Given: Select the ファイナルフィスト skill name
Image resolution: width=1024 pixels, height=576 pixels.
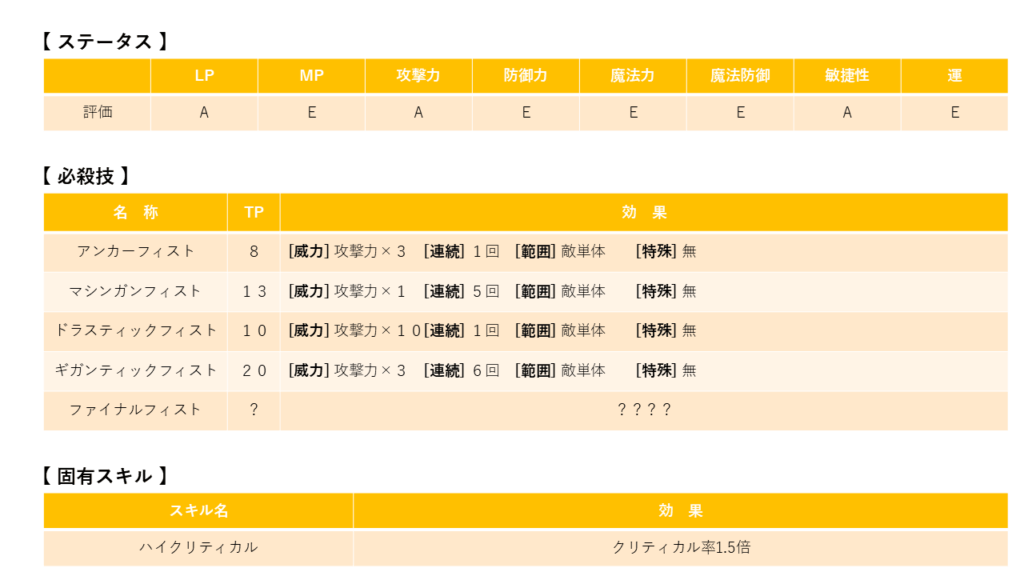Looking at the screenshot, I should pyautogui.click(x=135, y=409).
